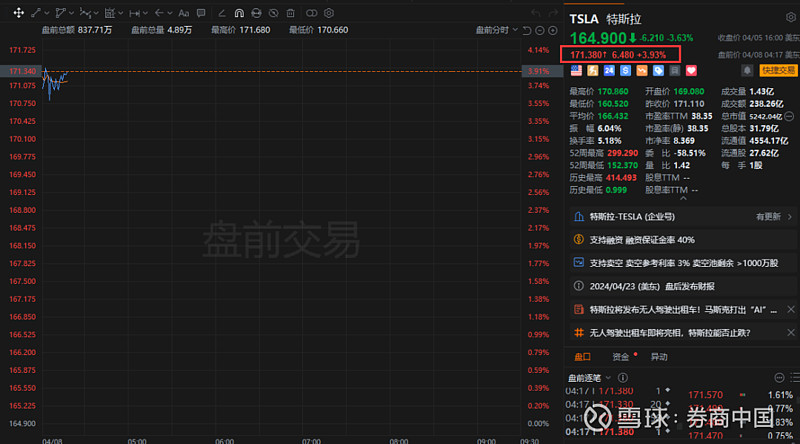Screen dimensions: 800x444
Task: Toggle the overlay link circles icon
Action: [x=311, y=13]
